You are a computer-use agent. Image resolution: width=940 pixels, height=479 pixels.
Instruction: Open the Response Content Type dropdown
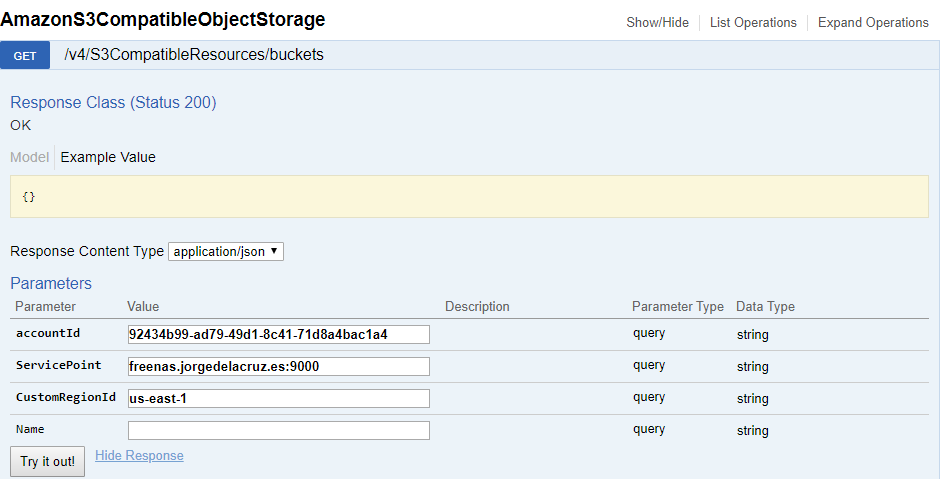pos(225,252)
